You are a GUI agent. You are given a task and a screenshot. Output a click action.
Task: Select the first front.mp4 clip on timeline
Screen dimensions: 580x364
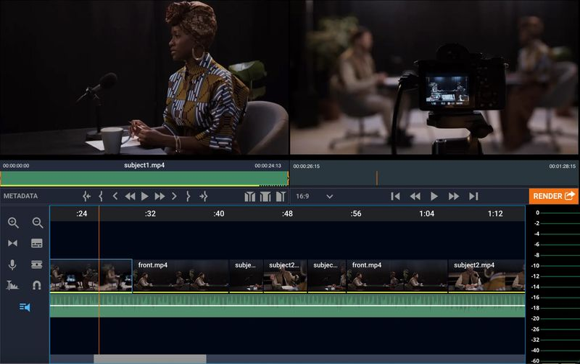(x=181, y=276)
